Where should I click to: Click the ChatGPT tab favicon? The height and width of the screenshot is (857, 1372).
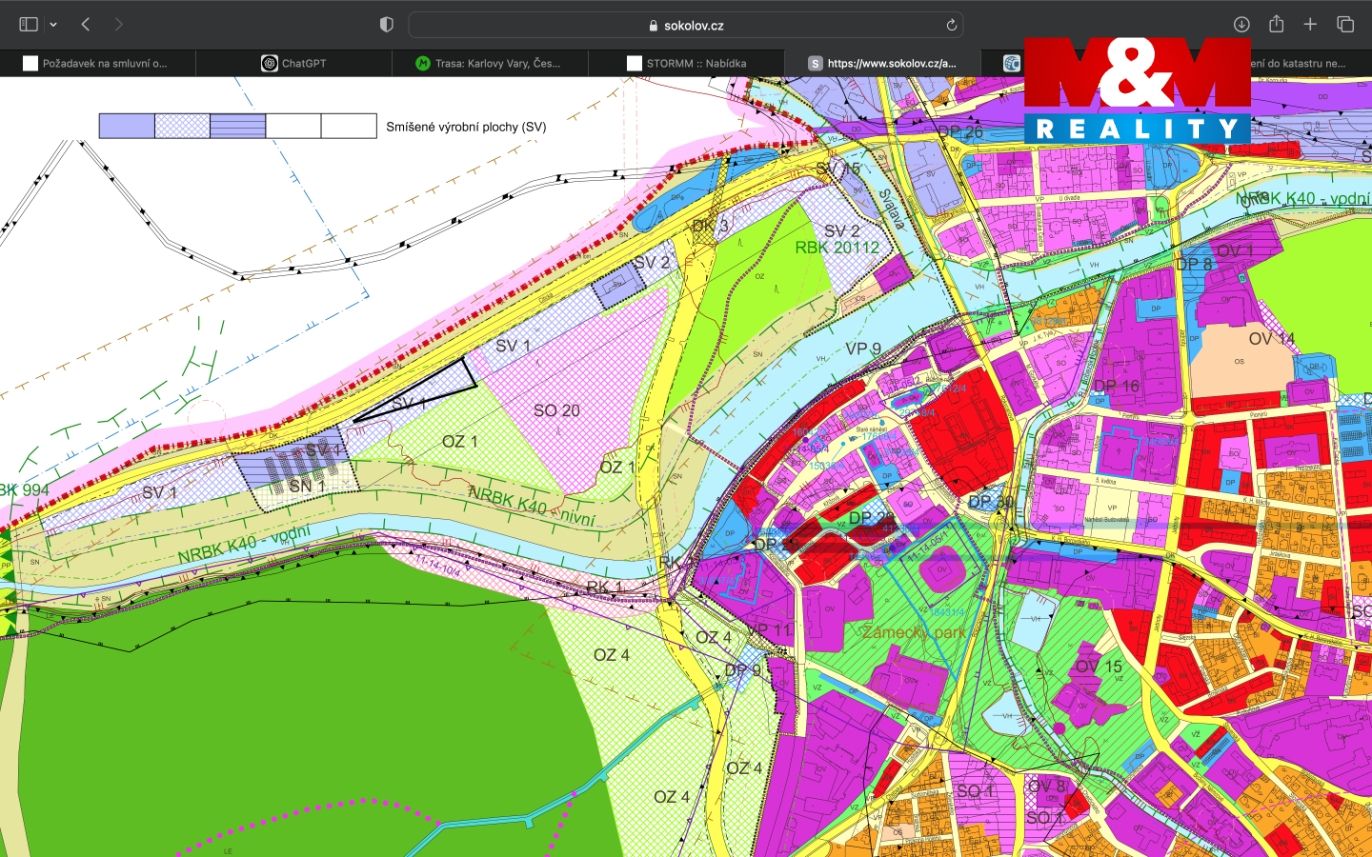[269, 63]
